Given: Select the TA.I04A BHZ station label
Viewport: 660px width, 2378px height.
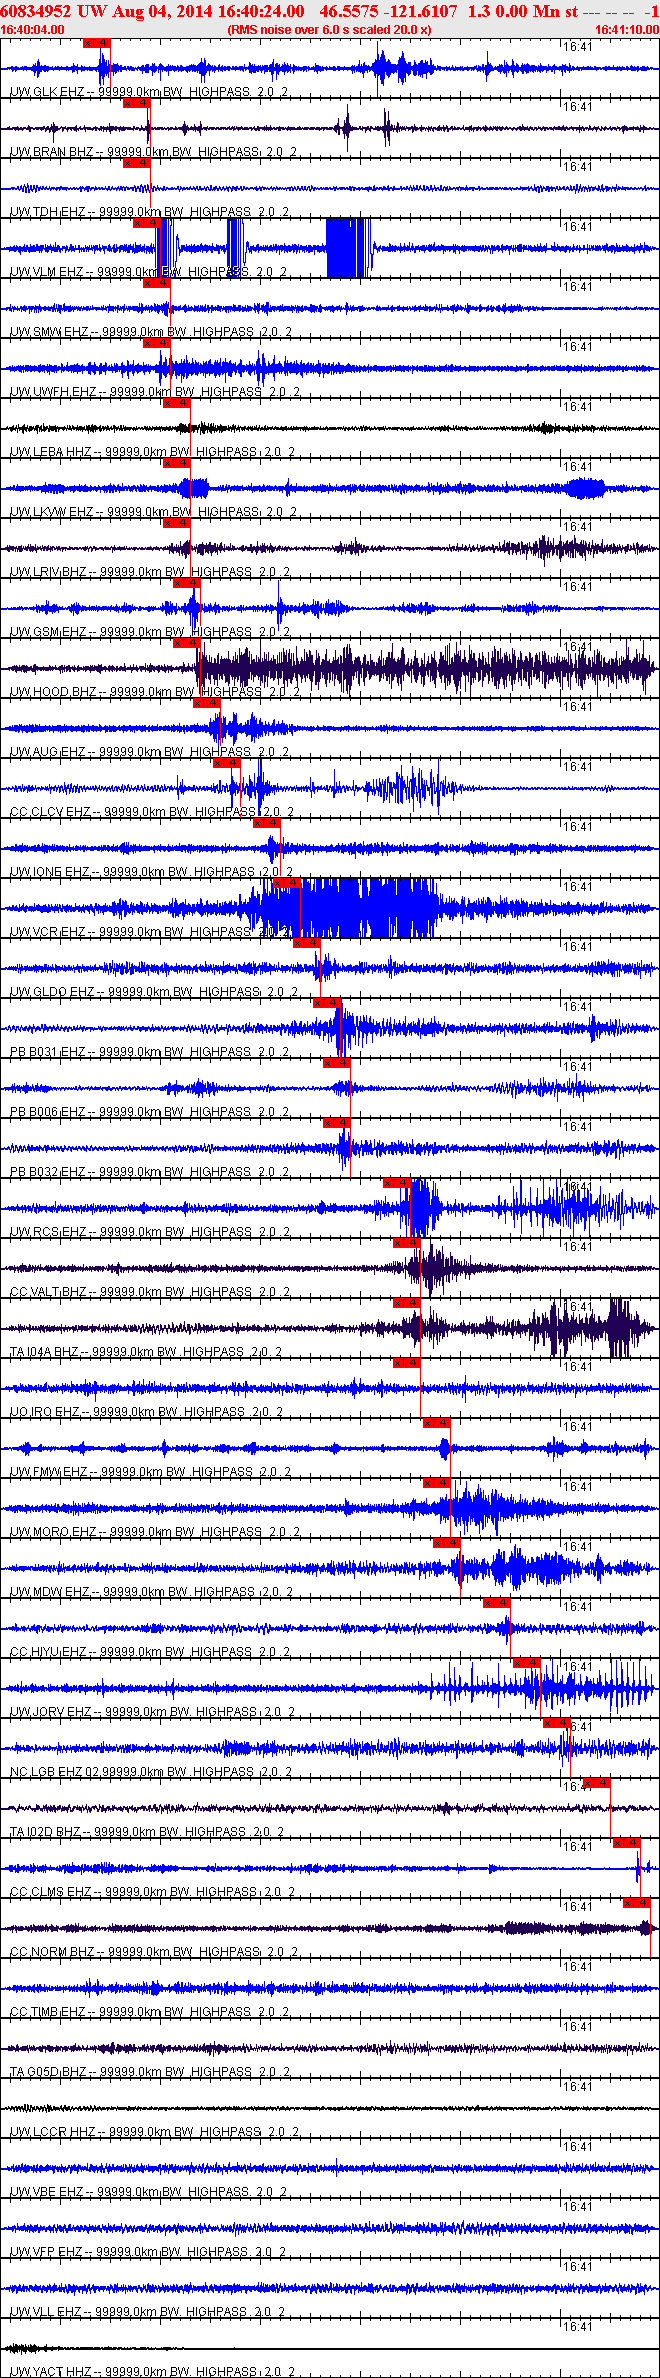Looking at the screenshot, I should (44, 1352).
